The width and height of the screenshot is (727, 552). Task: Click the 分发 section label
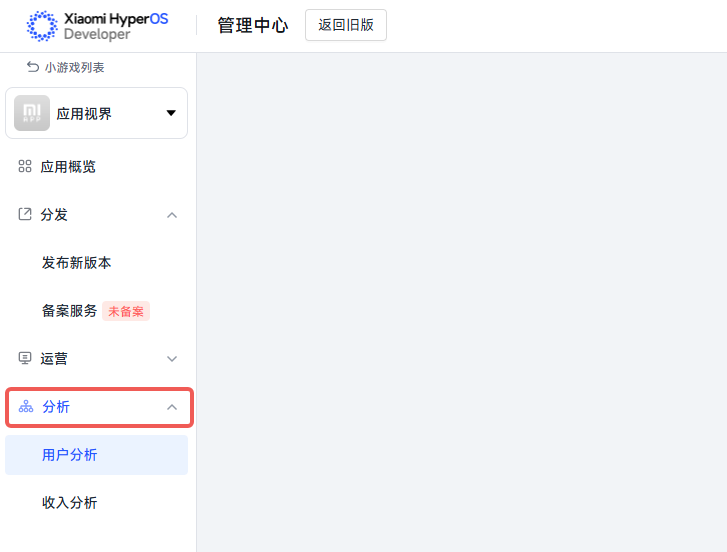54,215
